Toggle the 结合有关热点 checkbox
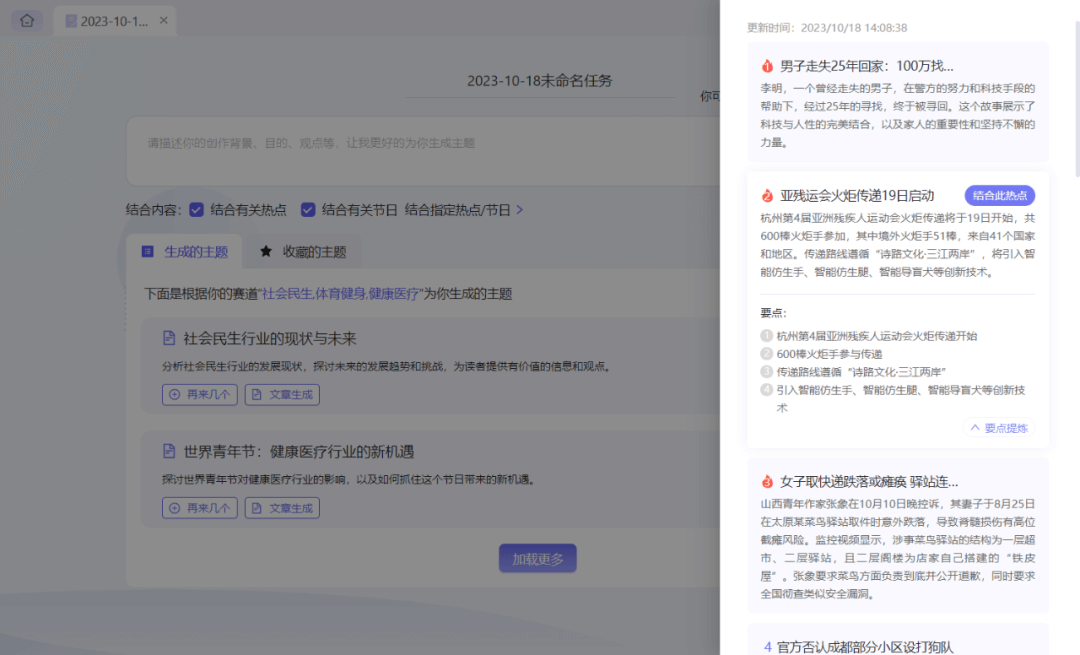This screenshot has width=1080, height=655. tap(197, 209)
